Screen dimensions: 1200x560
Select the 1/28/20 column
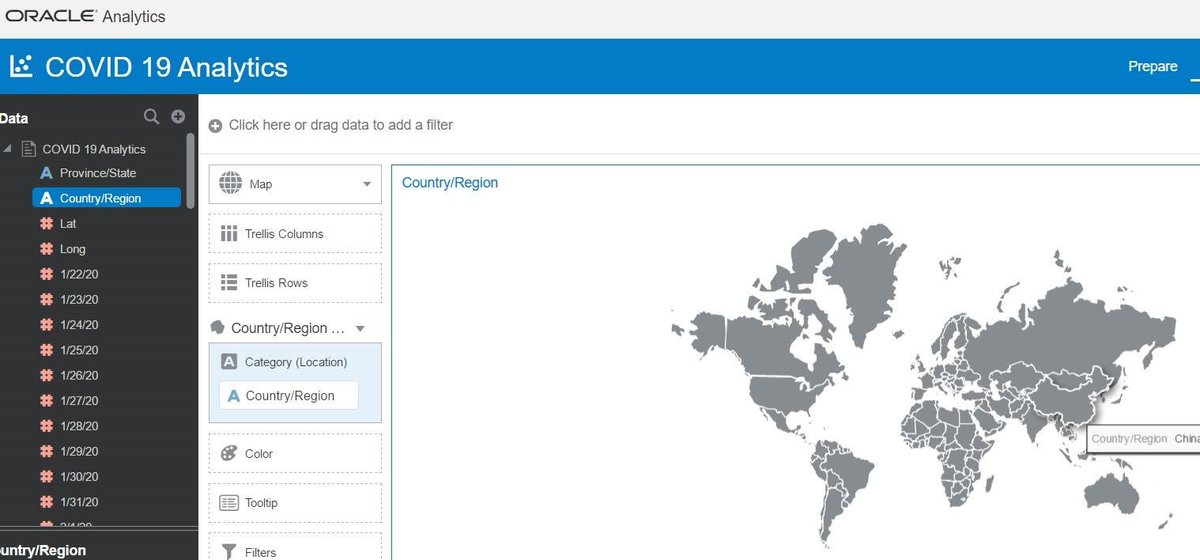(79, 426)
